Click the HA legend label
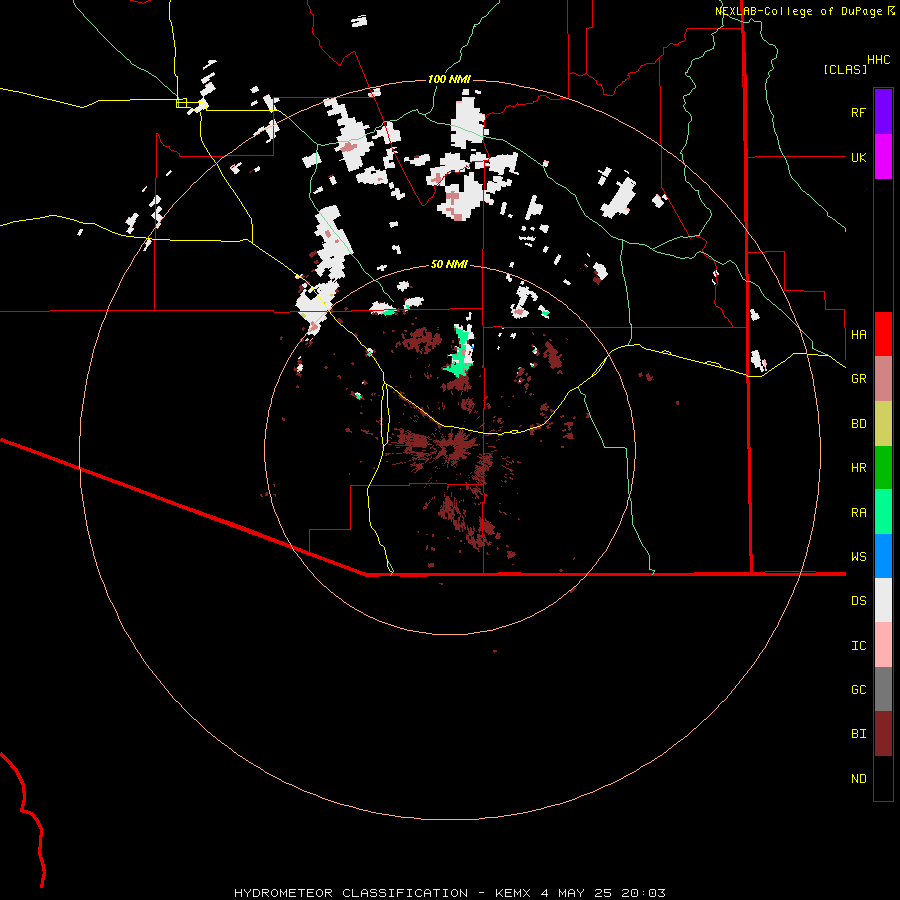The width and height of the screenshot is (900, 900). tap(858, 334)
